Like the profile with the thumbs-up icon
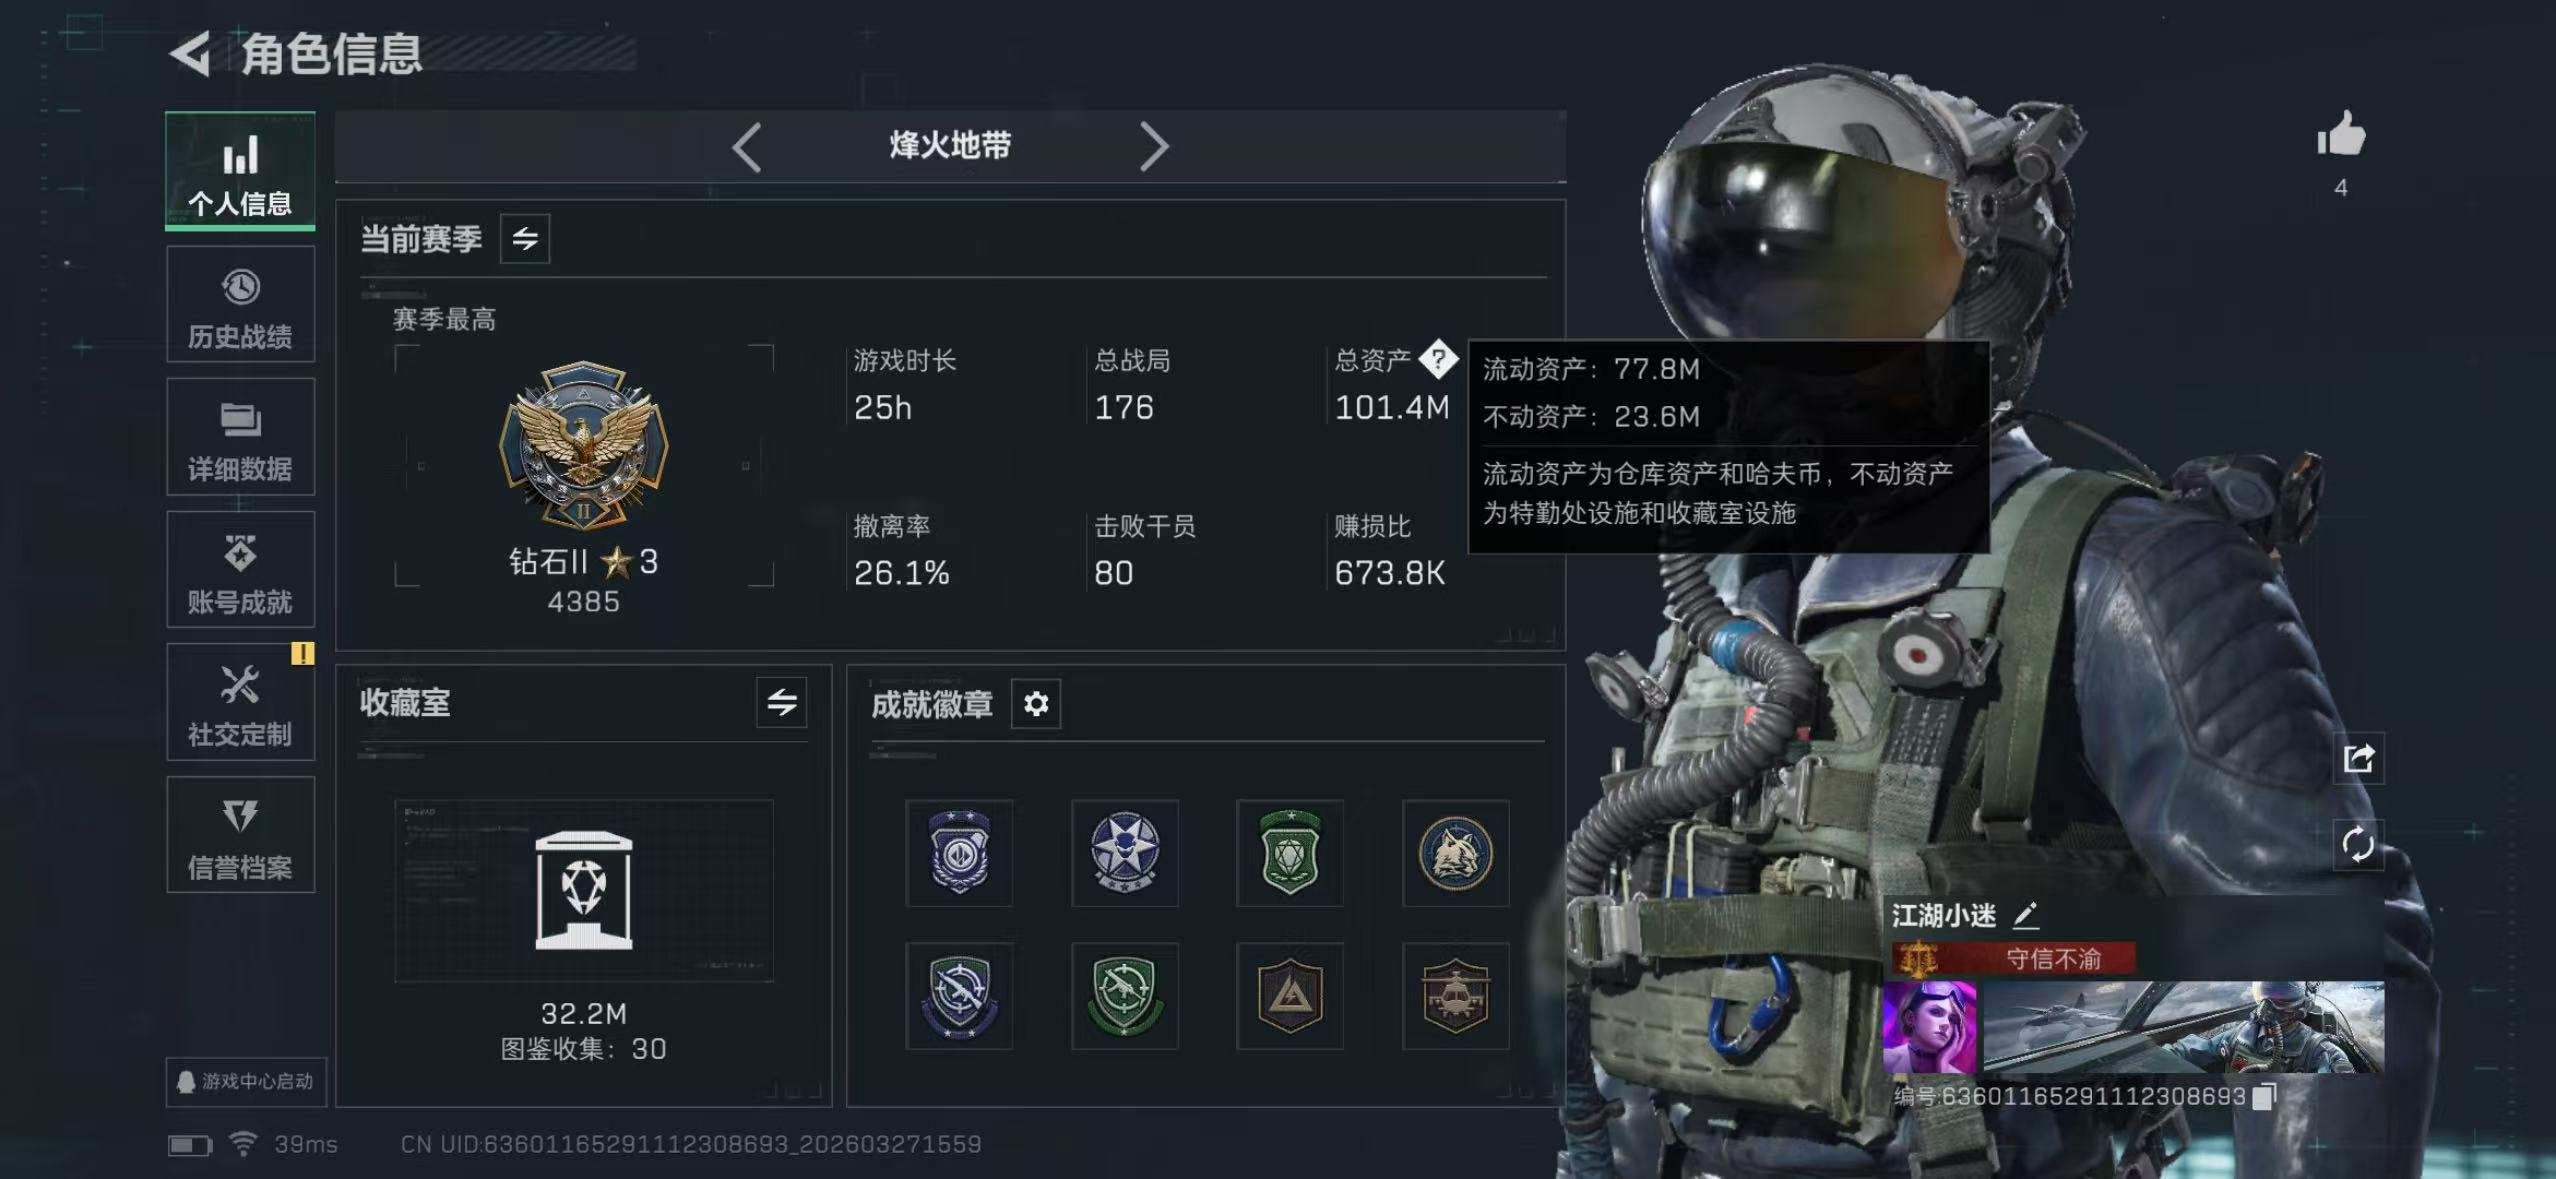Image resolution: width=2556 pixels, height=1179 pixels. pyautogui.click(x=2341, y=134)
